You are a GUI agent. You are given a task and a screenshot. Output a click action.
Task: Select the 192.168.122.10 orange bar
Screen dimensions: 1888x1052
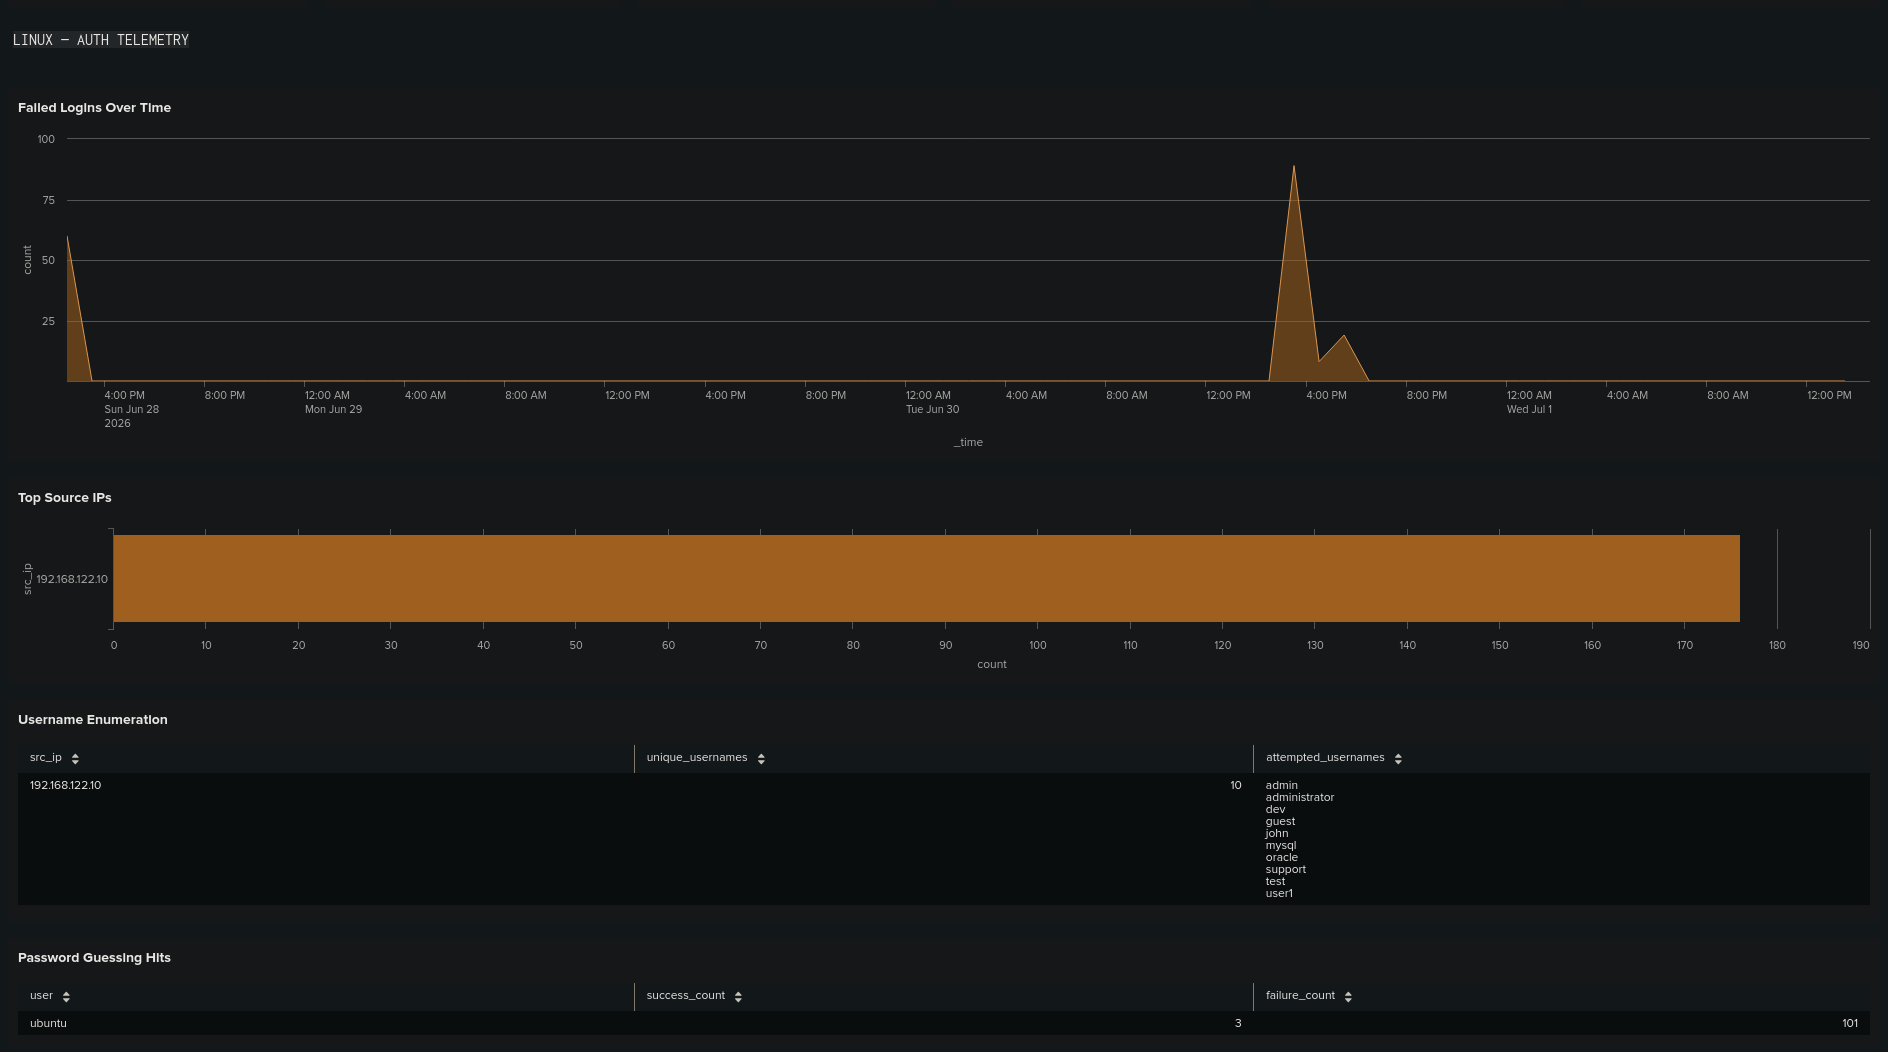(926, 579)
